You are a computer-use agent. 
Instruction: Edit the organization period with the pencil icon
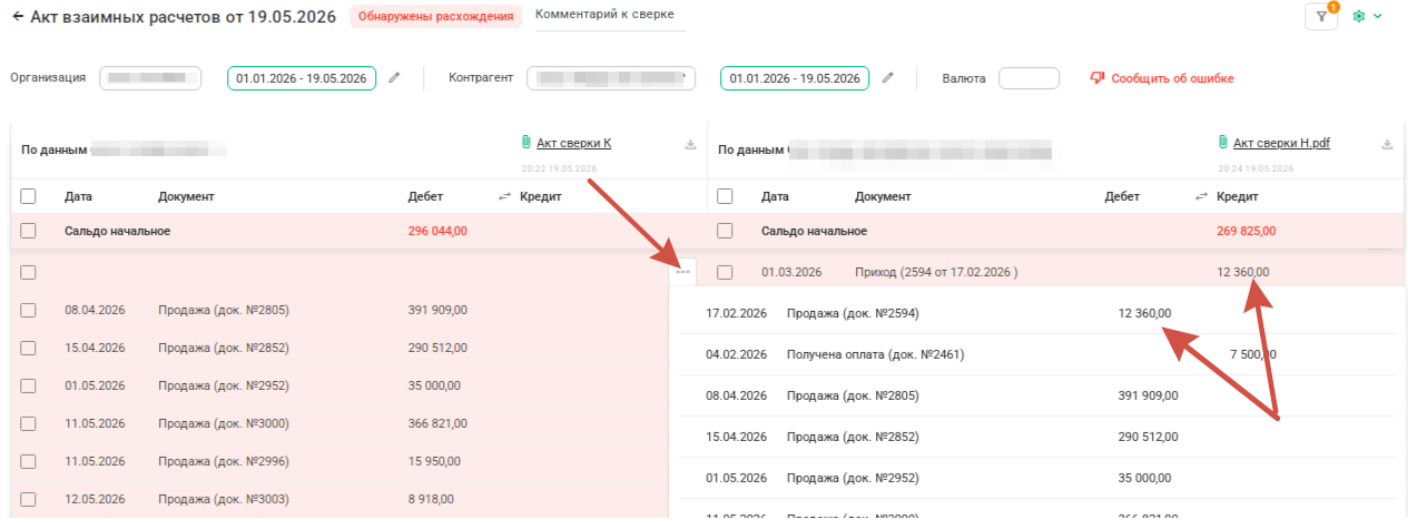pos(394,78)
